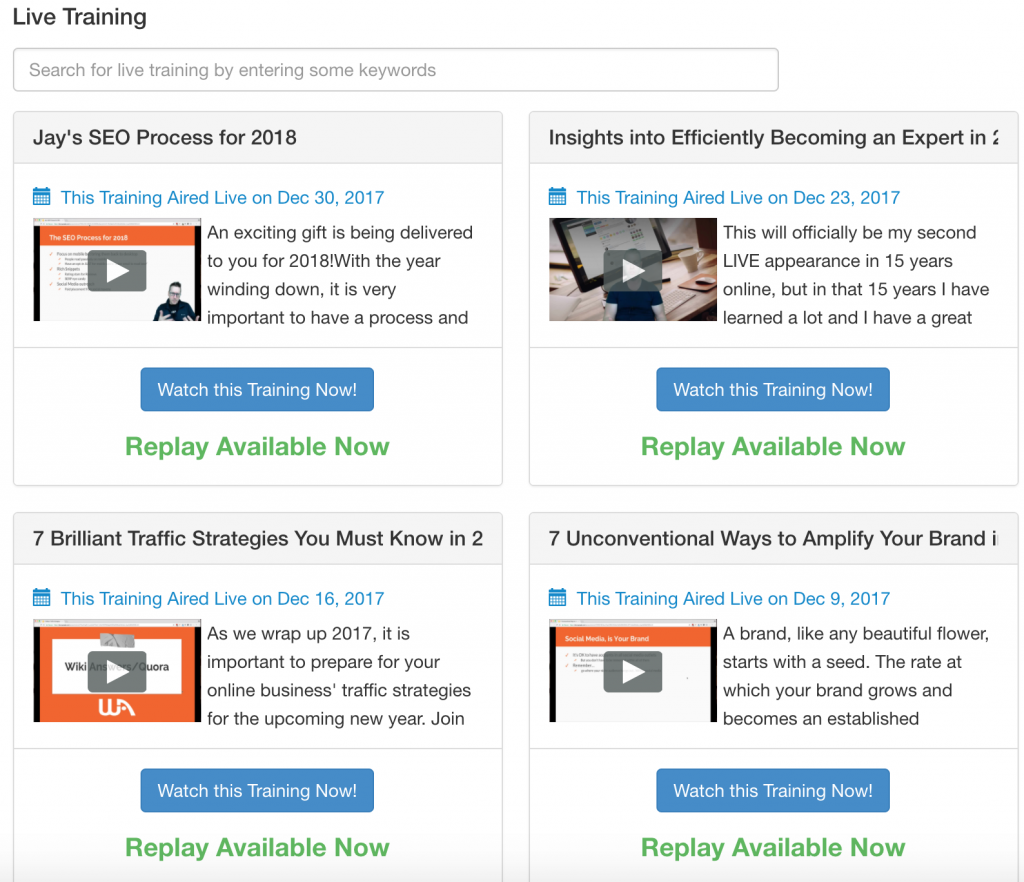Click calendar icon beside Dec 30, 2017 date
This screenshot has width=1024, height=882.
point(41,197)
